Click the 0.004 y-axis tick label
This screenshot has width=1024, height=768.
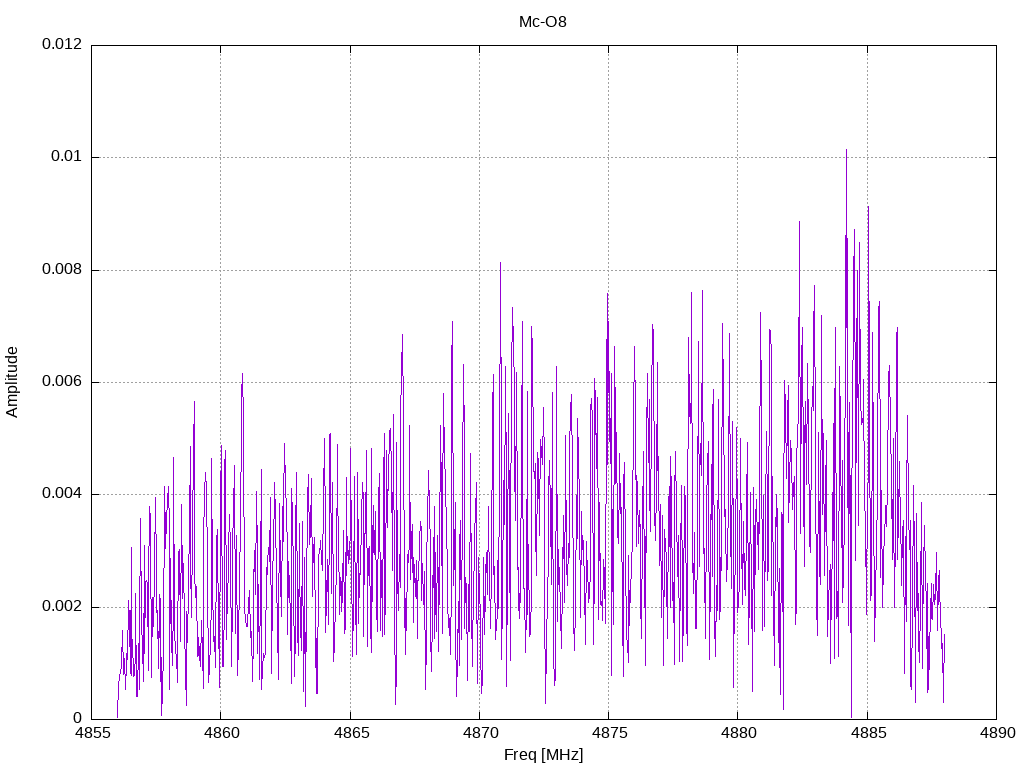[61, 495]
